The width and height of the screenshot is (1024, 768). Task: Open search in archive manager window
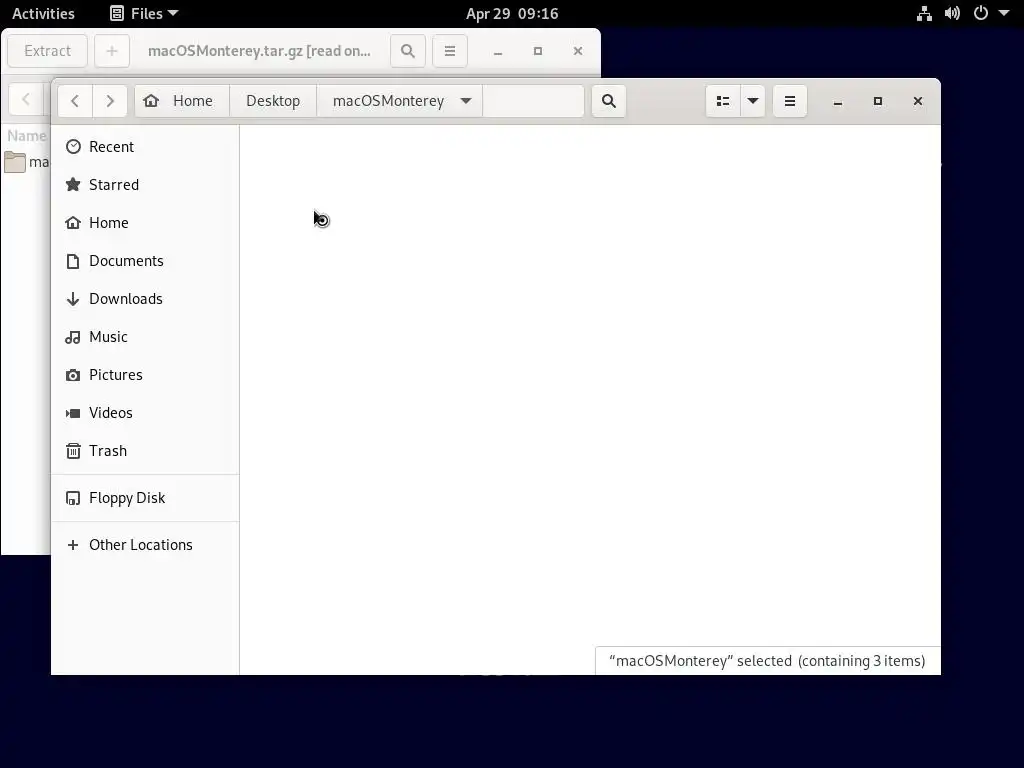(x=408, y=51)
